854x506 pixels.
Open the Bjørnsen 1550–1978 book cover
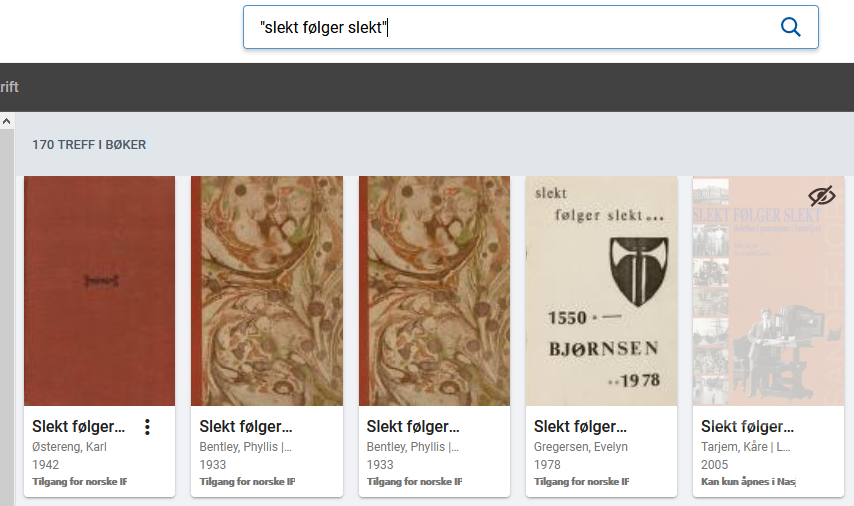[x=601, y=290]
